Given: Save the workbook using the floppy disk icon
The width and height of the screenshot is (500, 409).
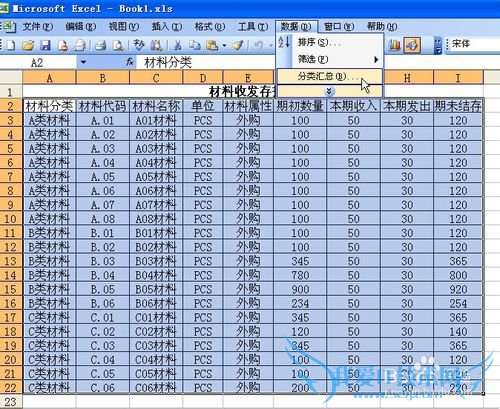Looking at the screenshot, I should pos(45,45).
